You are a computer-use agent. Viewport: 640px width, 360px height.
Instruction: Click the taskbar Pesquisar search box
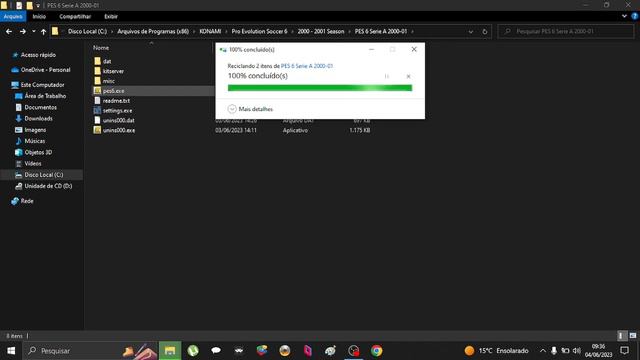pos(90,351)
